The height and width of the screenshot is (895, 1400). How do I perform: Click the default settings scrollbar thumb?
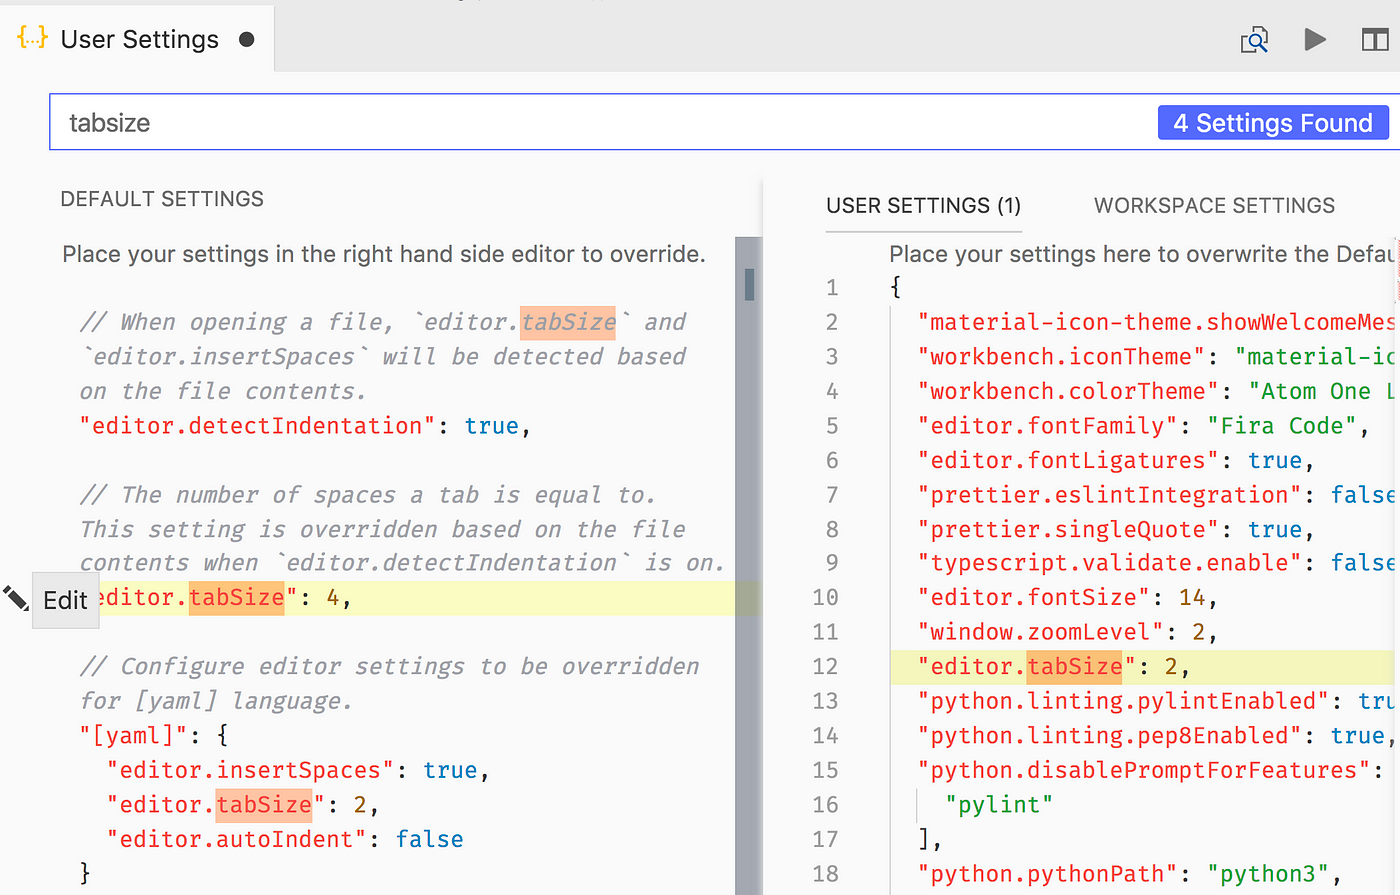[749, 284]
